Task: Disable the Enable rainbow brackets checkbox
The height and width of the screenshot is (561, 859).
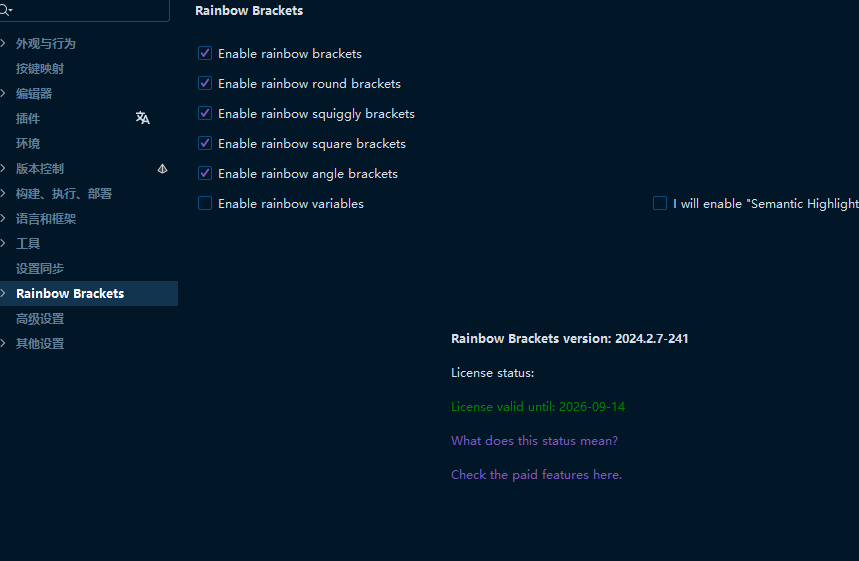Action: click(x=205, y=53)
